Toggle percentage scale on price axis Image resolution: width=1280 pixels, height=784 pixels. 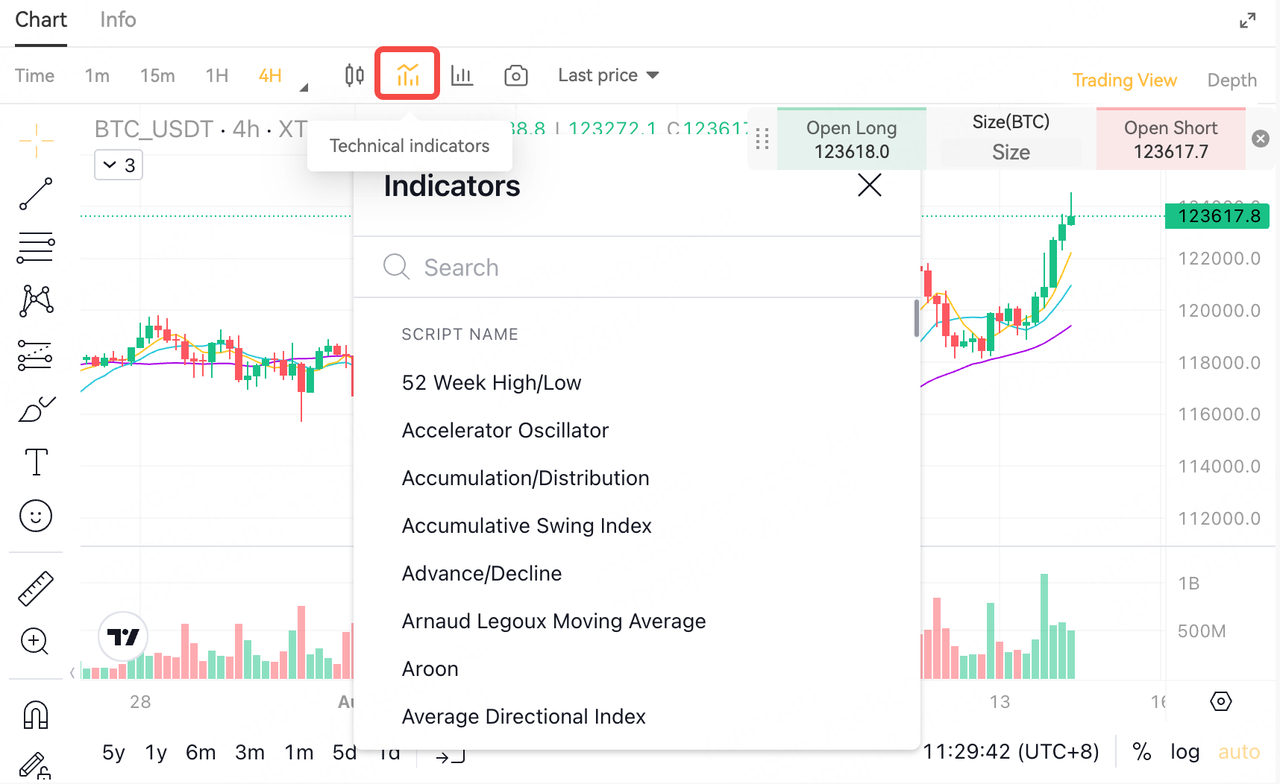pos(1142,751)
